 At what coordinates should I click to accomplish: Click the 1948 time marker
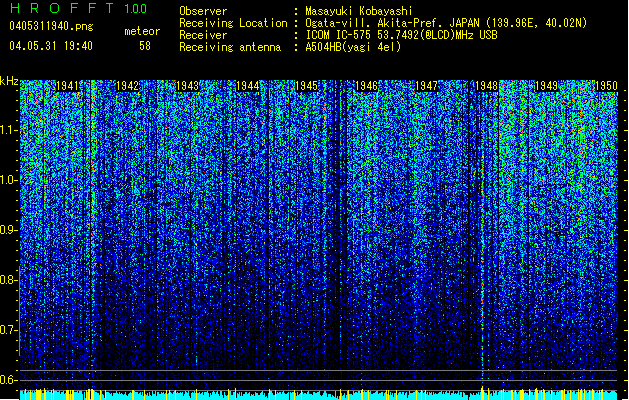click(x=486, y=86)
